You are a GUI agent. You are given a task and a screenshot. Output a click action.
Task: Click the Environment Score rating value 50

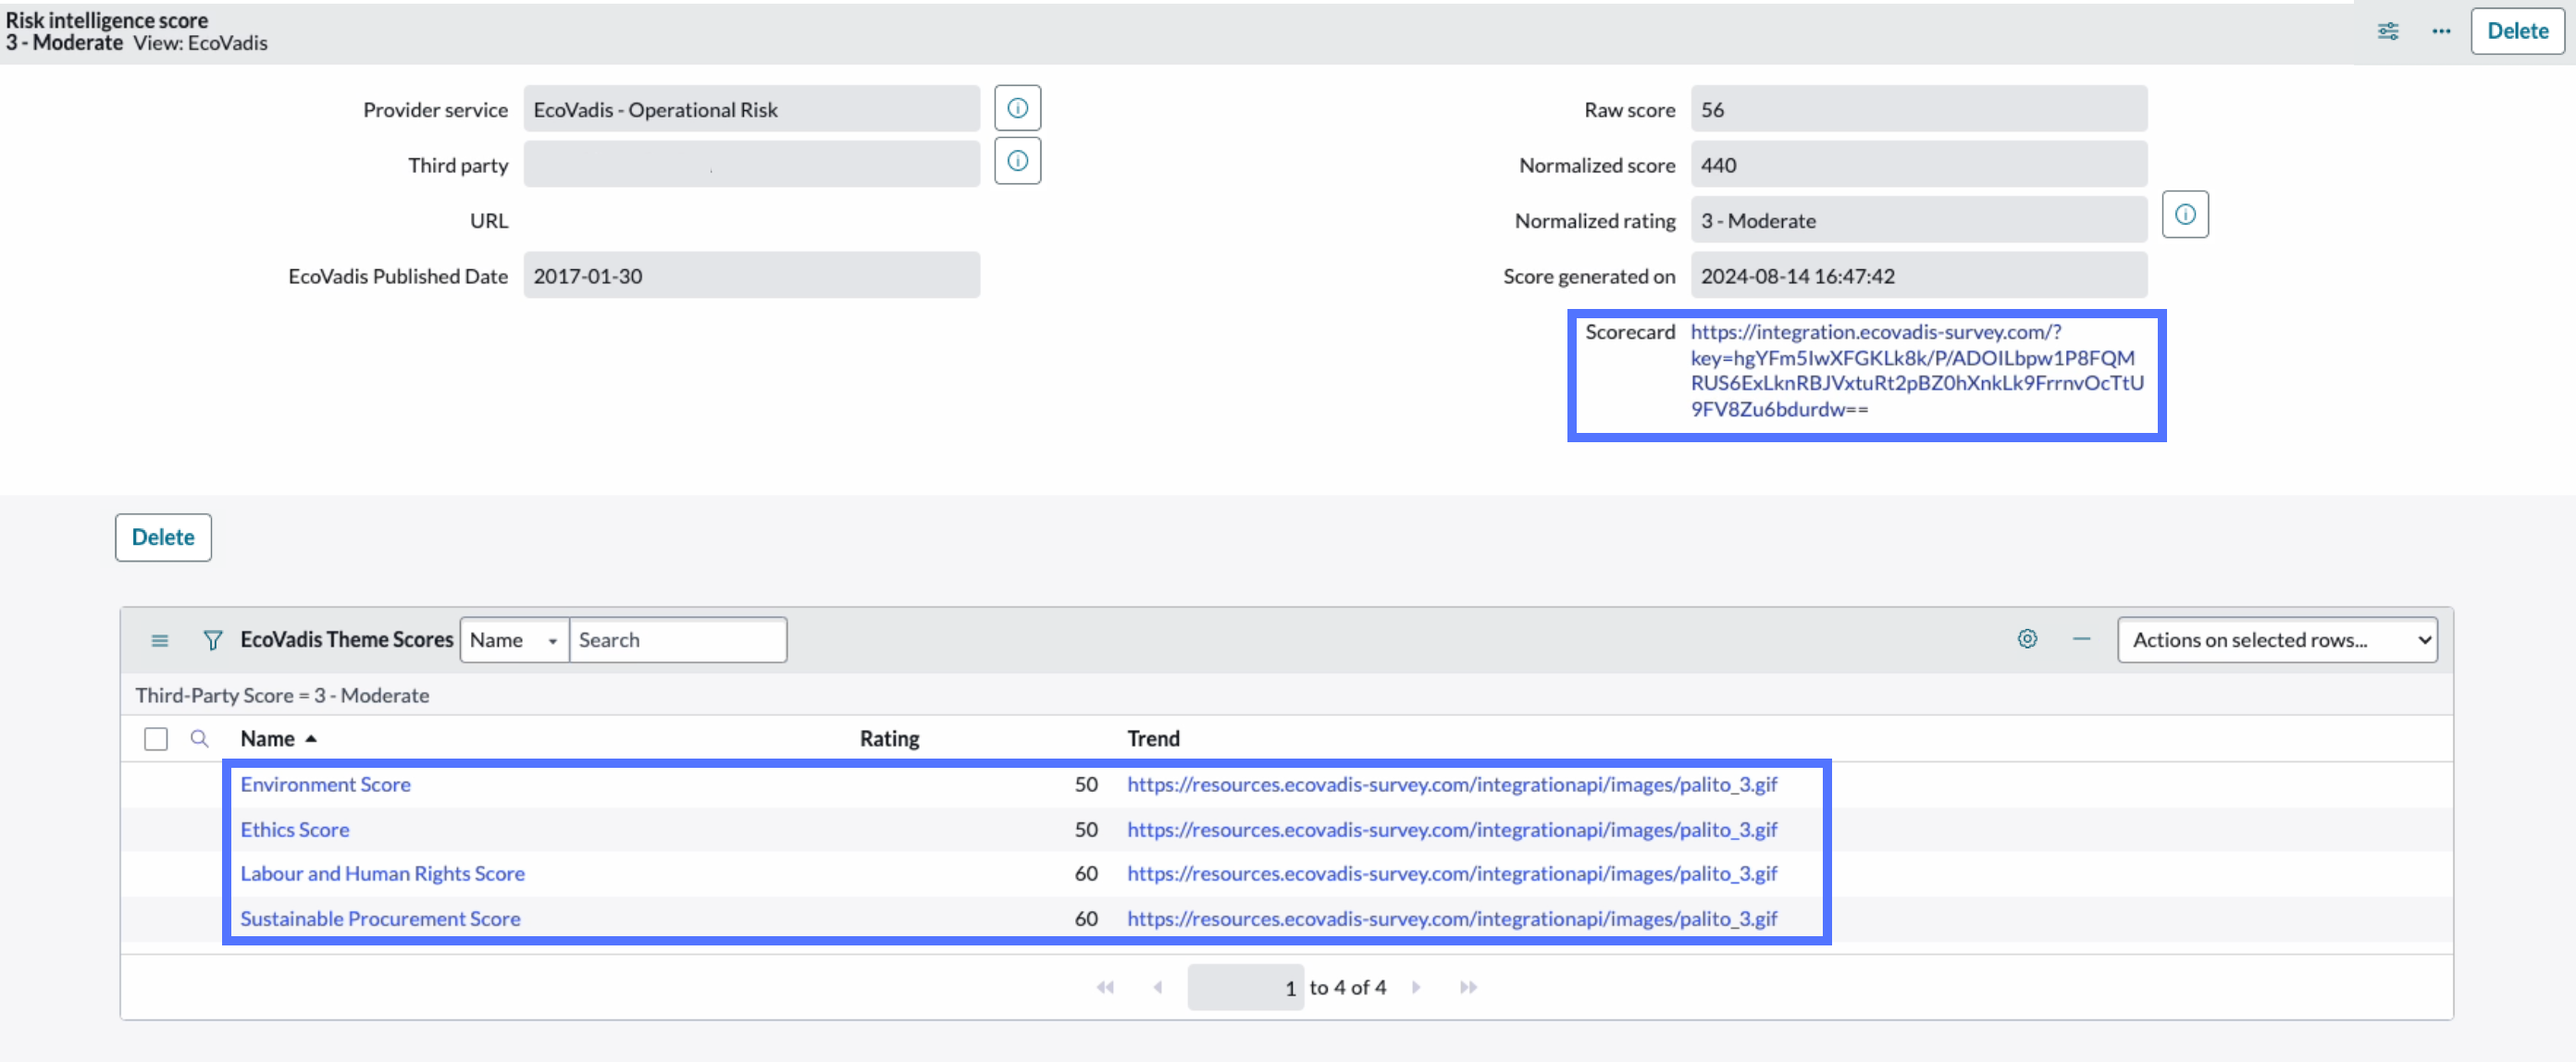1086,784
